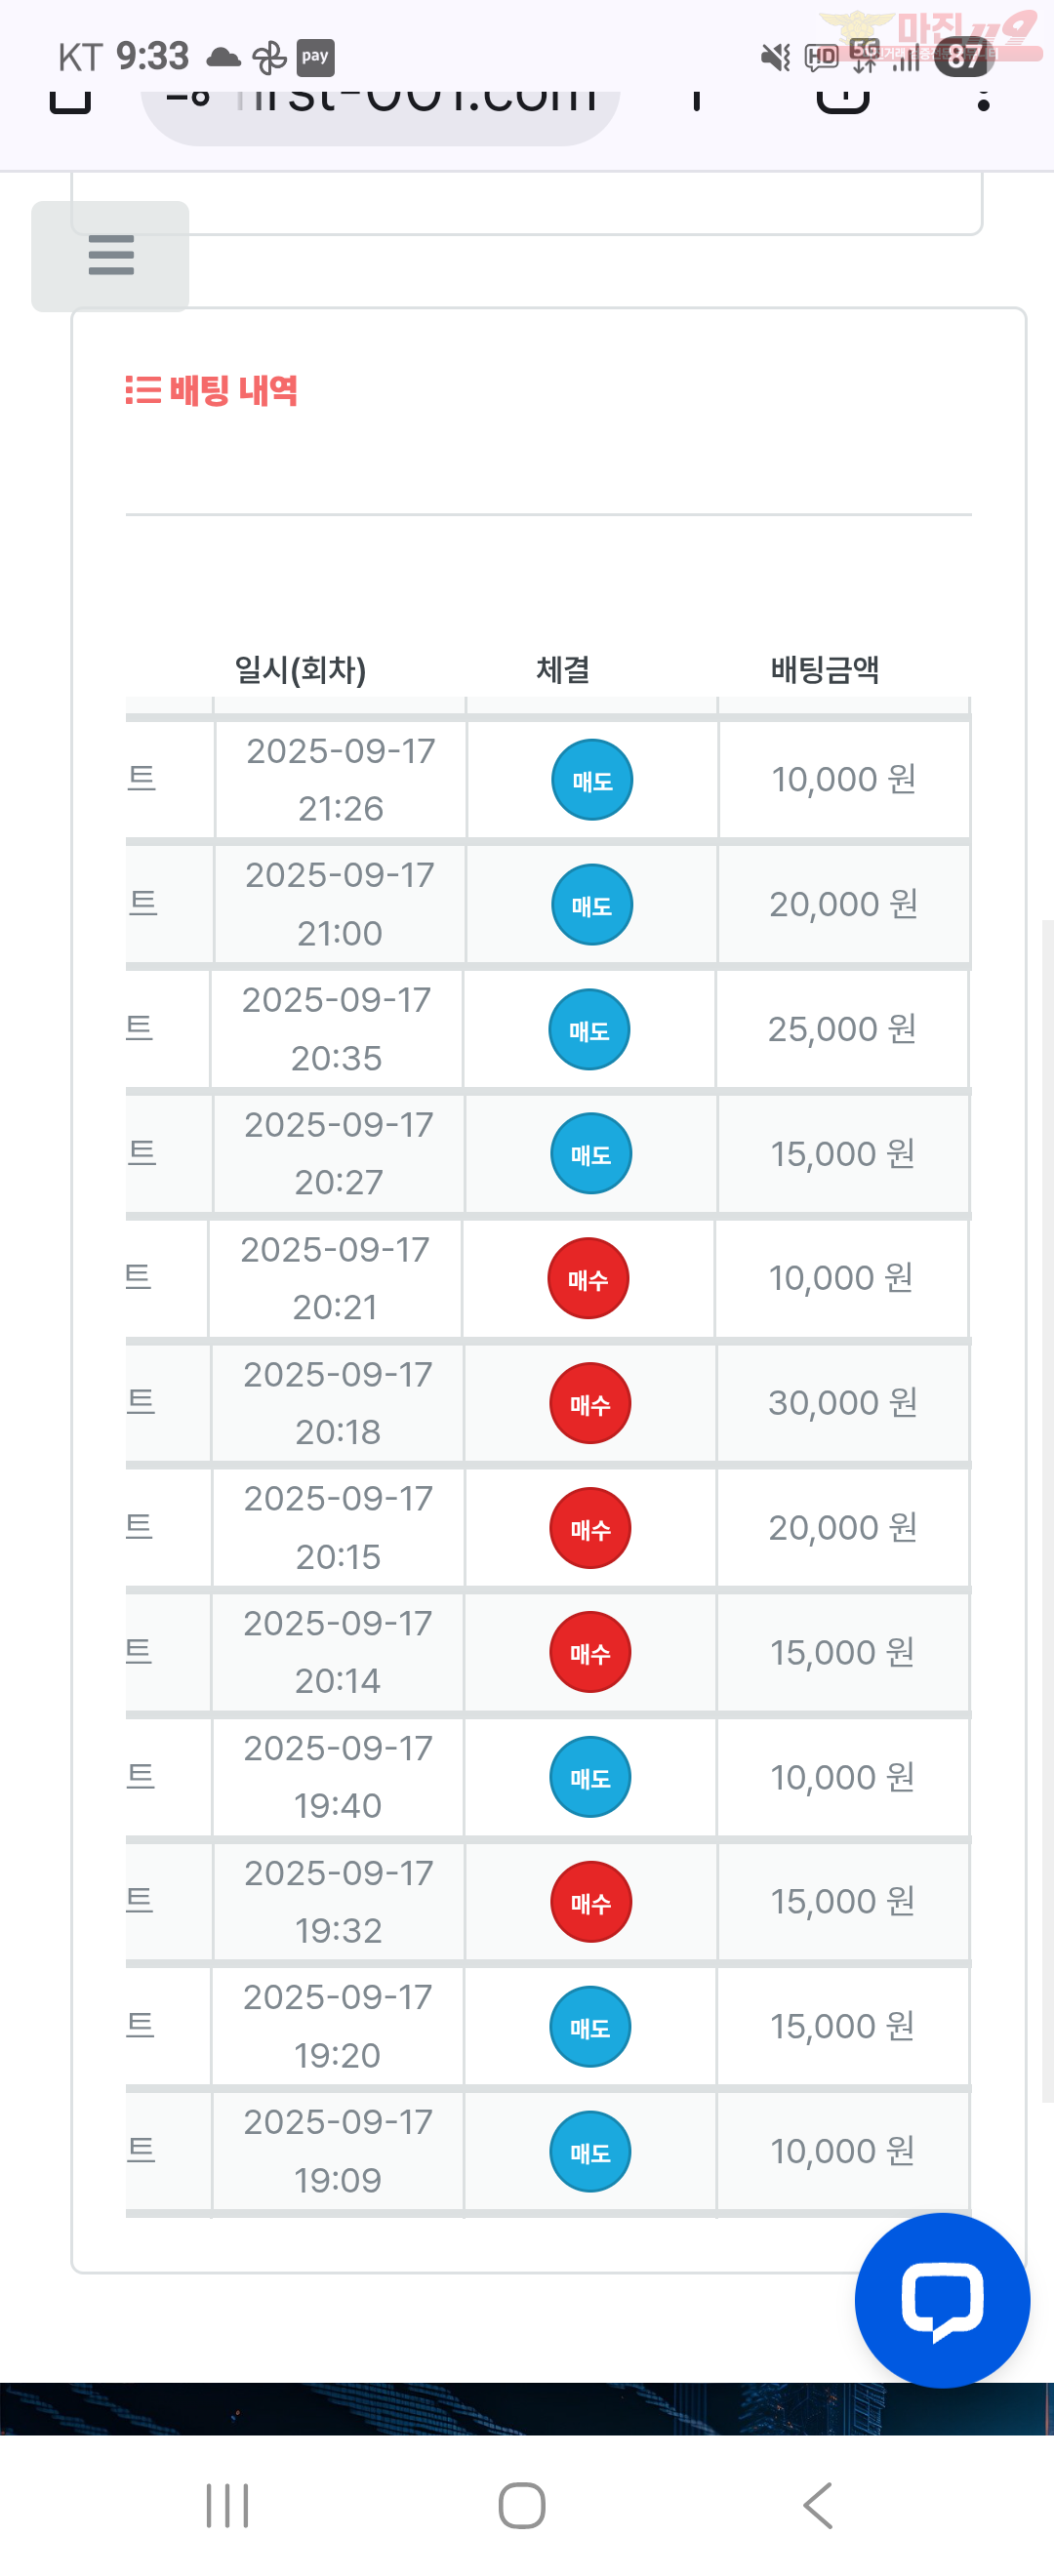Select the 일시(회차) column header
The height and width of the screenshot is (2576, 1054).
[x=300, y=669]
